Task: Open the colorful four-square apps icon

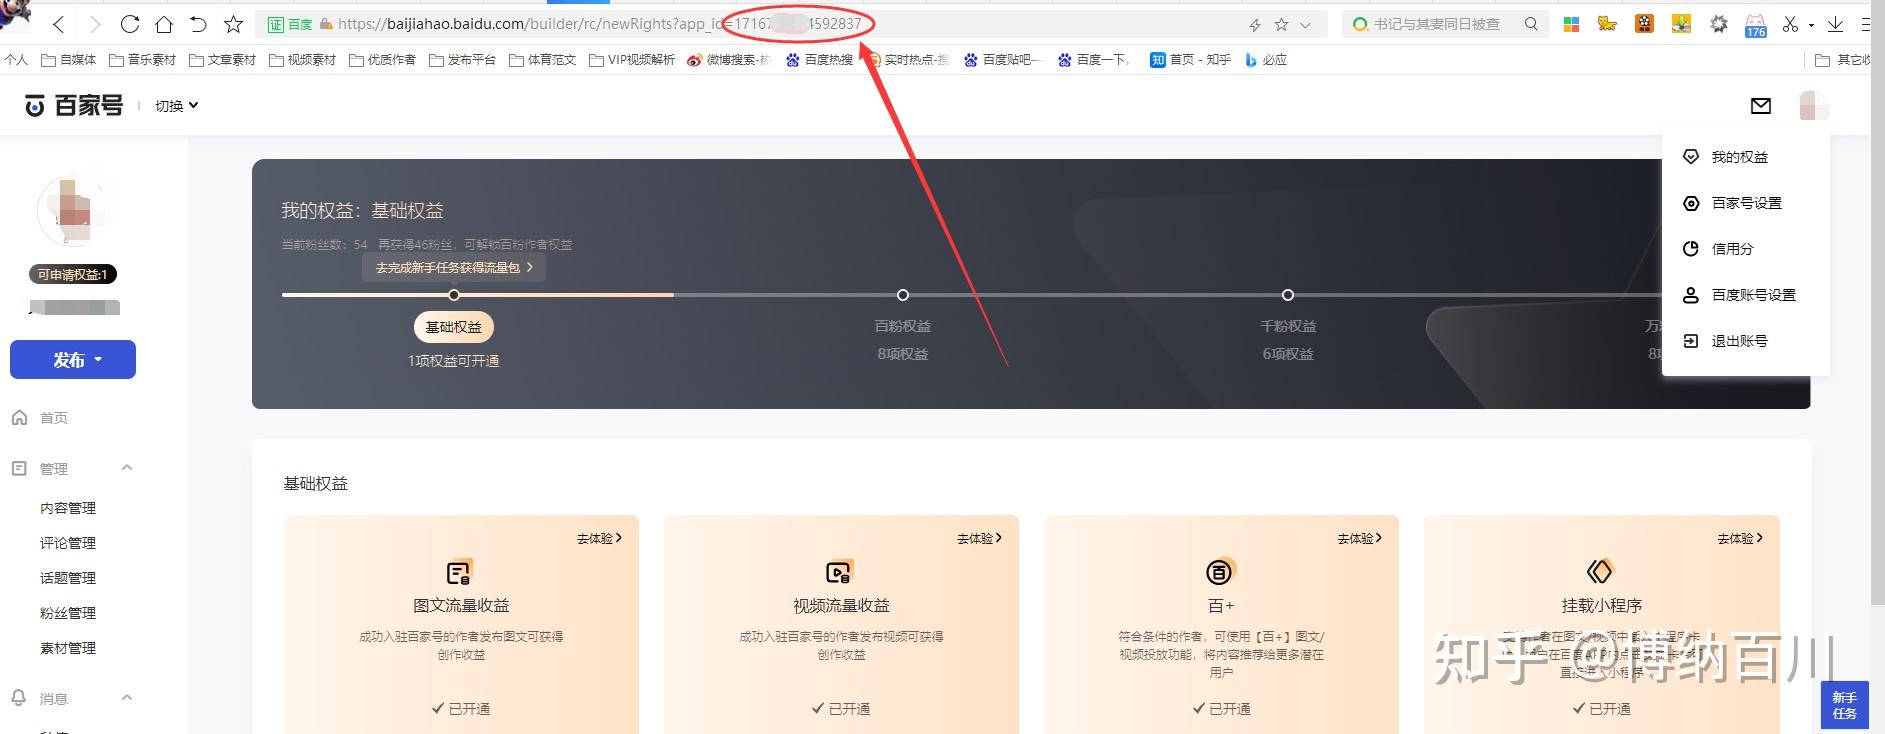Action: point(1572,24)
